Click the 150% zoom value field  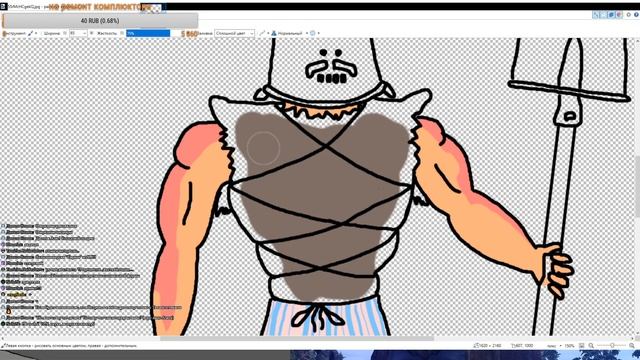569,346
